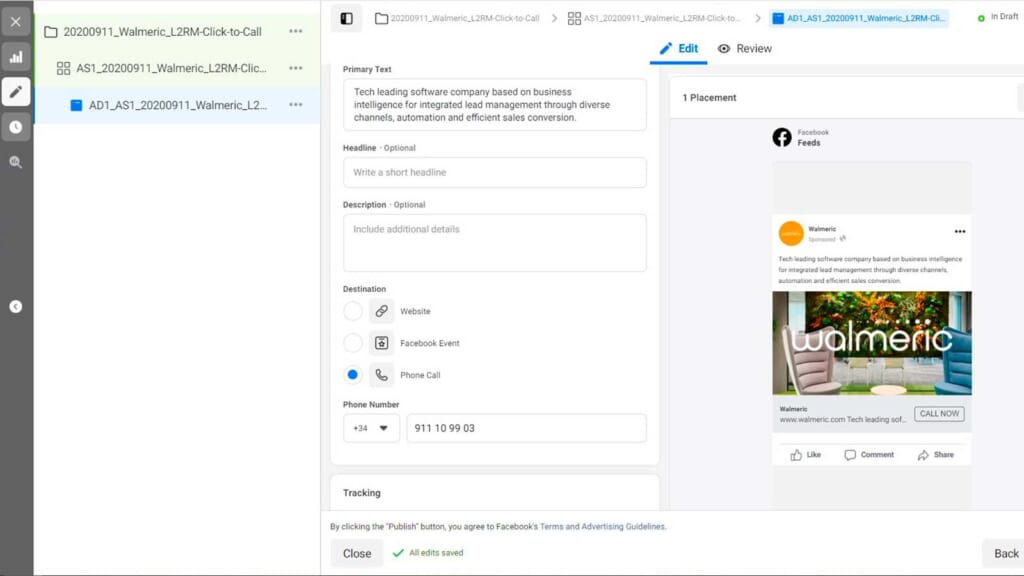Open options menu for ad set AS1_20200911_Walmeric
This screenshot has width=1024, height=576.
tap(295, 68)
